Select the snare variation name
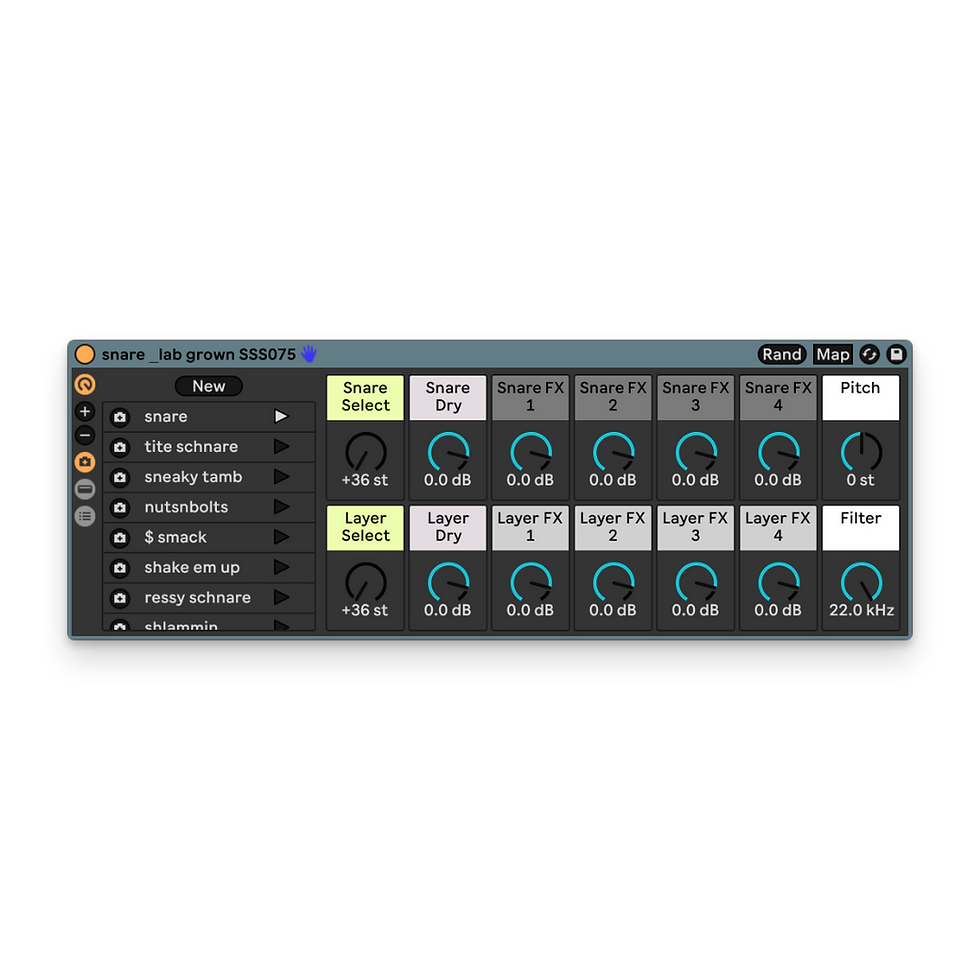Screen dimensions: 980x980 pyautogui.click(x=166, y=416)
